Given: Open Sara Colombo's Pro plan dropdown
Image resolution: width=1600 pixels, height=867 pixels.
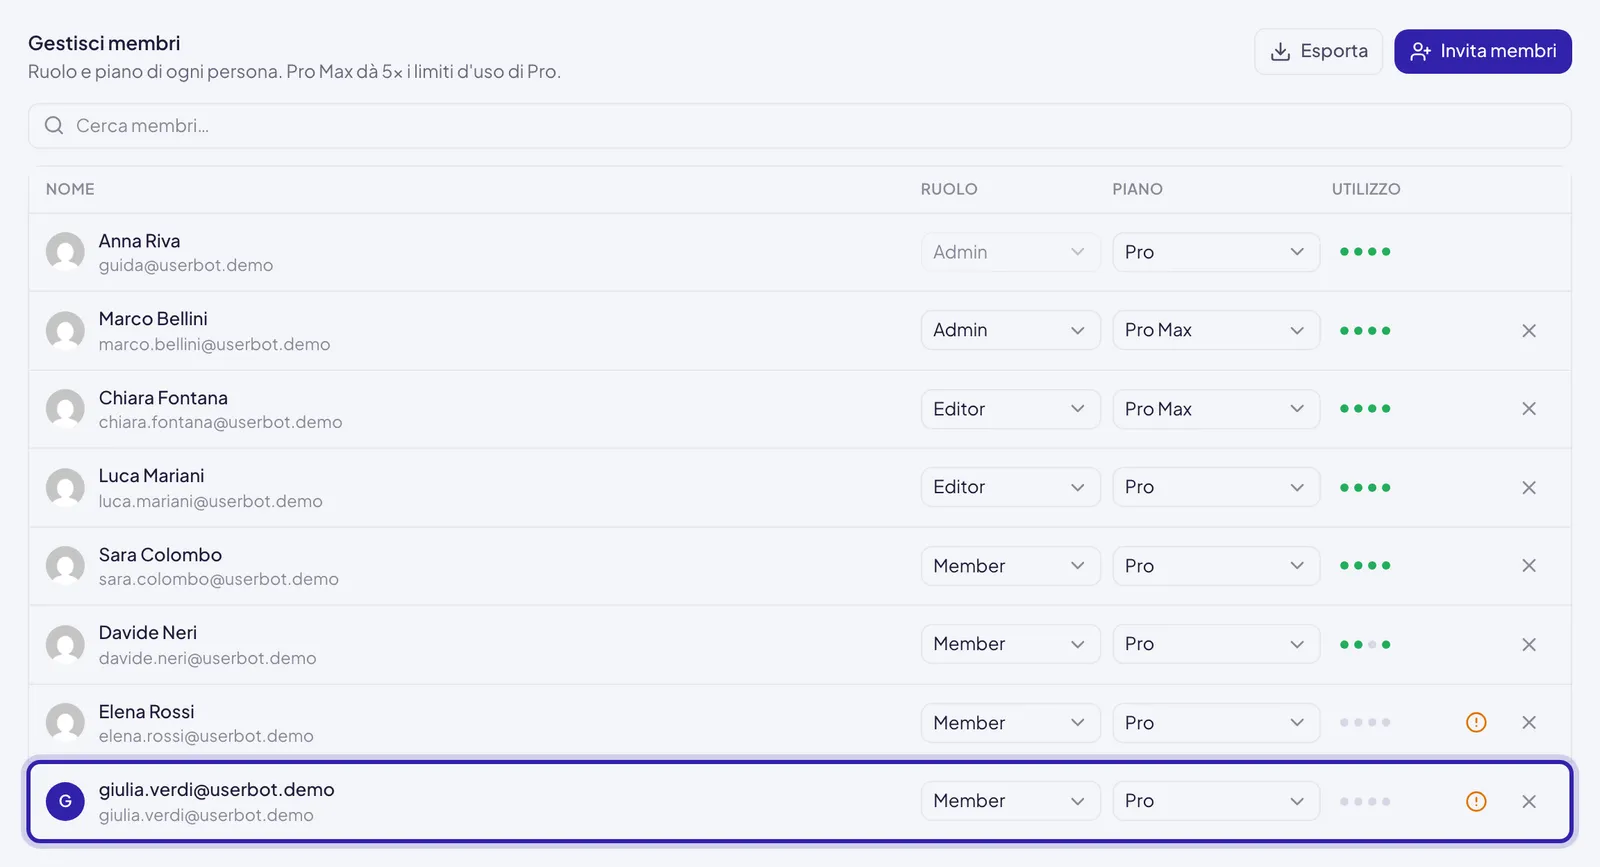Looking at the screenshot, I should point(1215,566).
